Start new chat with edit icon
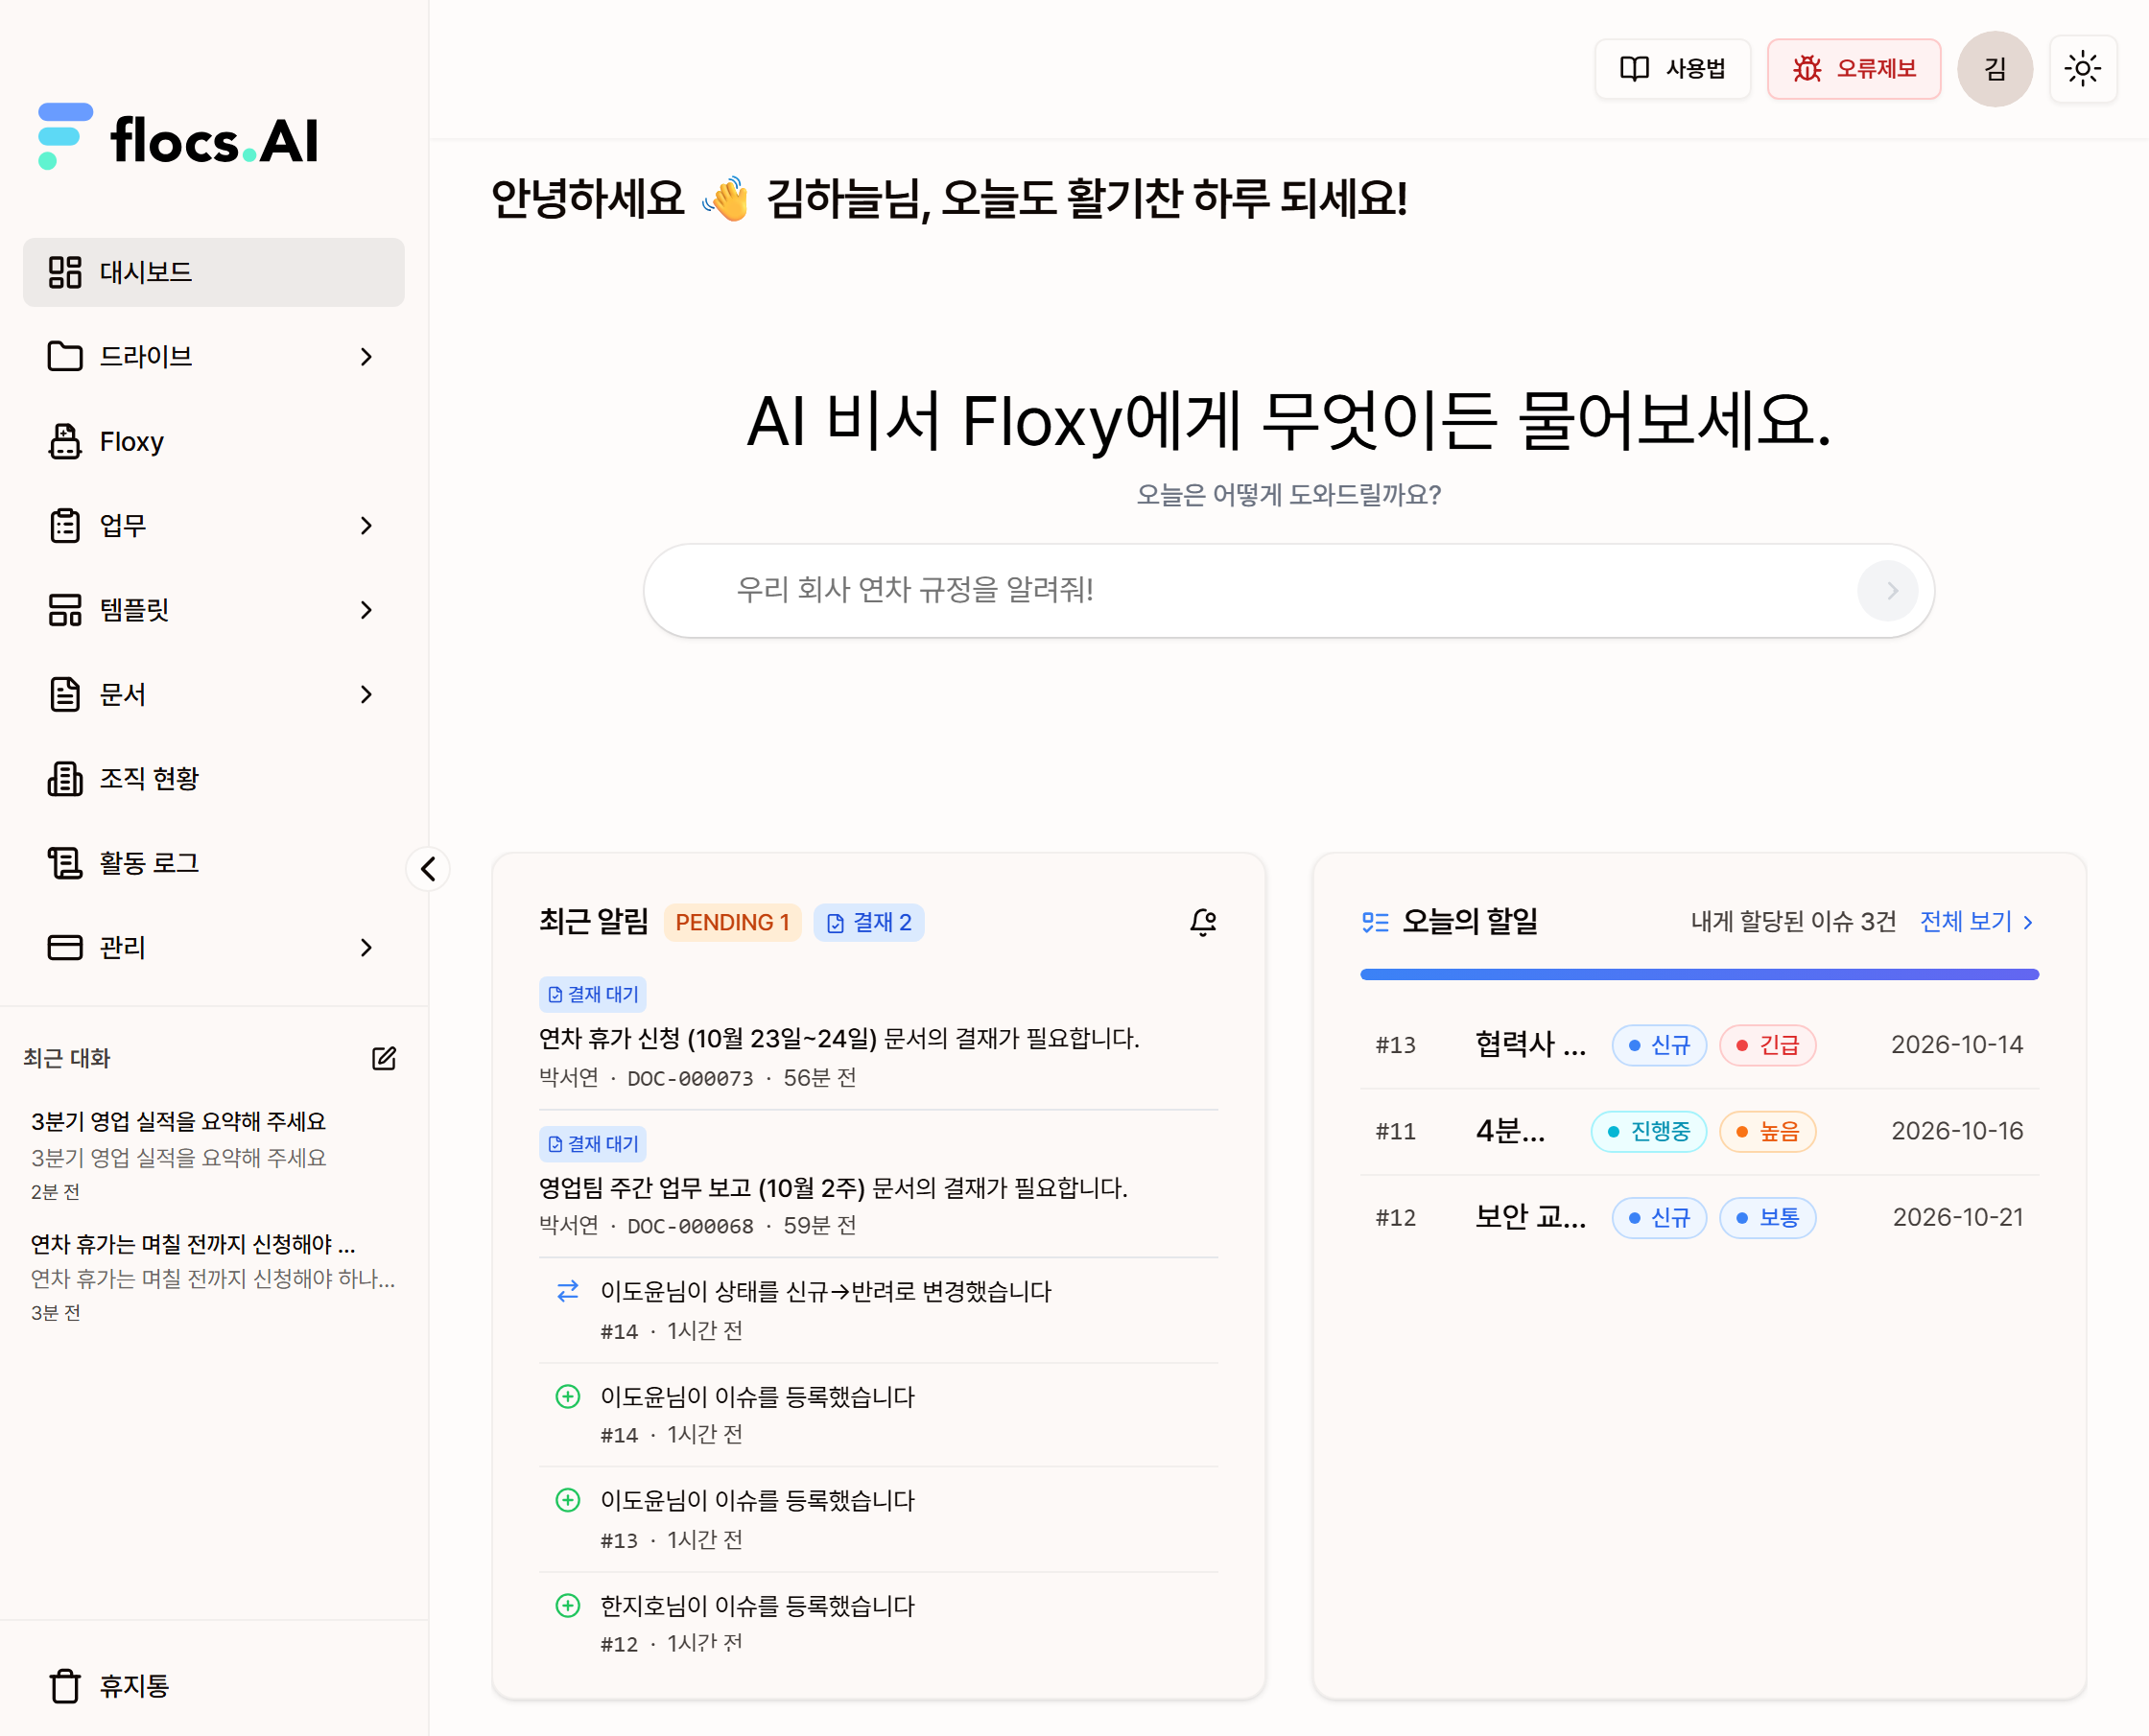This screenshot has width=2149, height=1736. point(384,1058)
